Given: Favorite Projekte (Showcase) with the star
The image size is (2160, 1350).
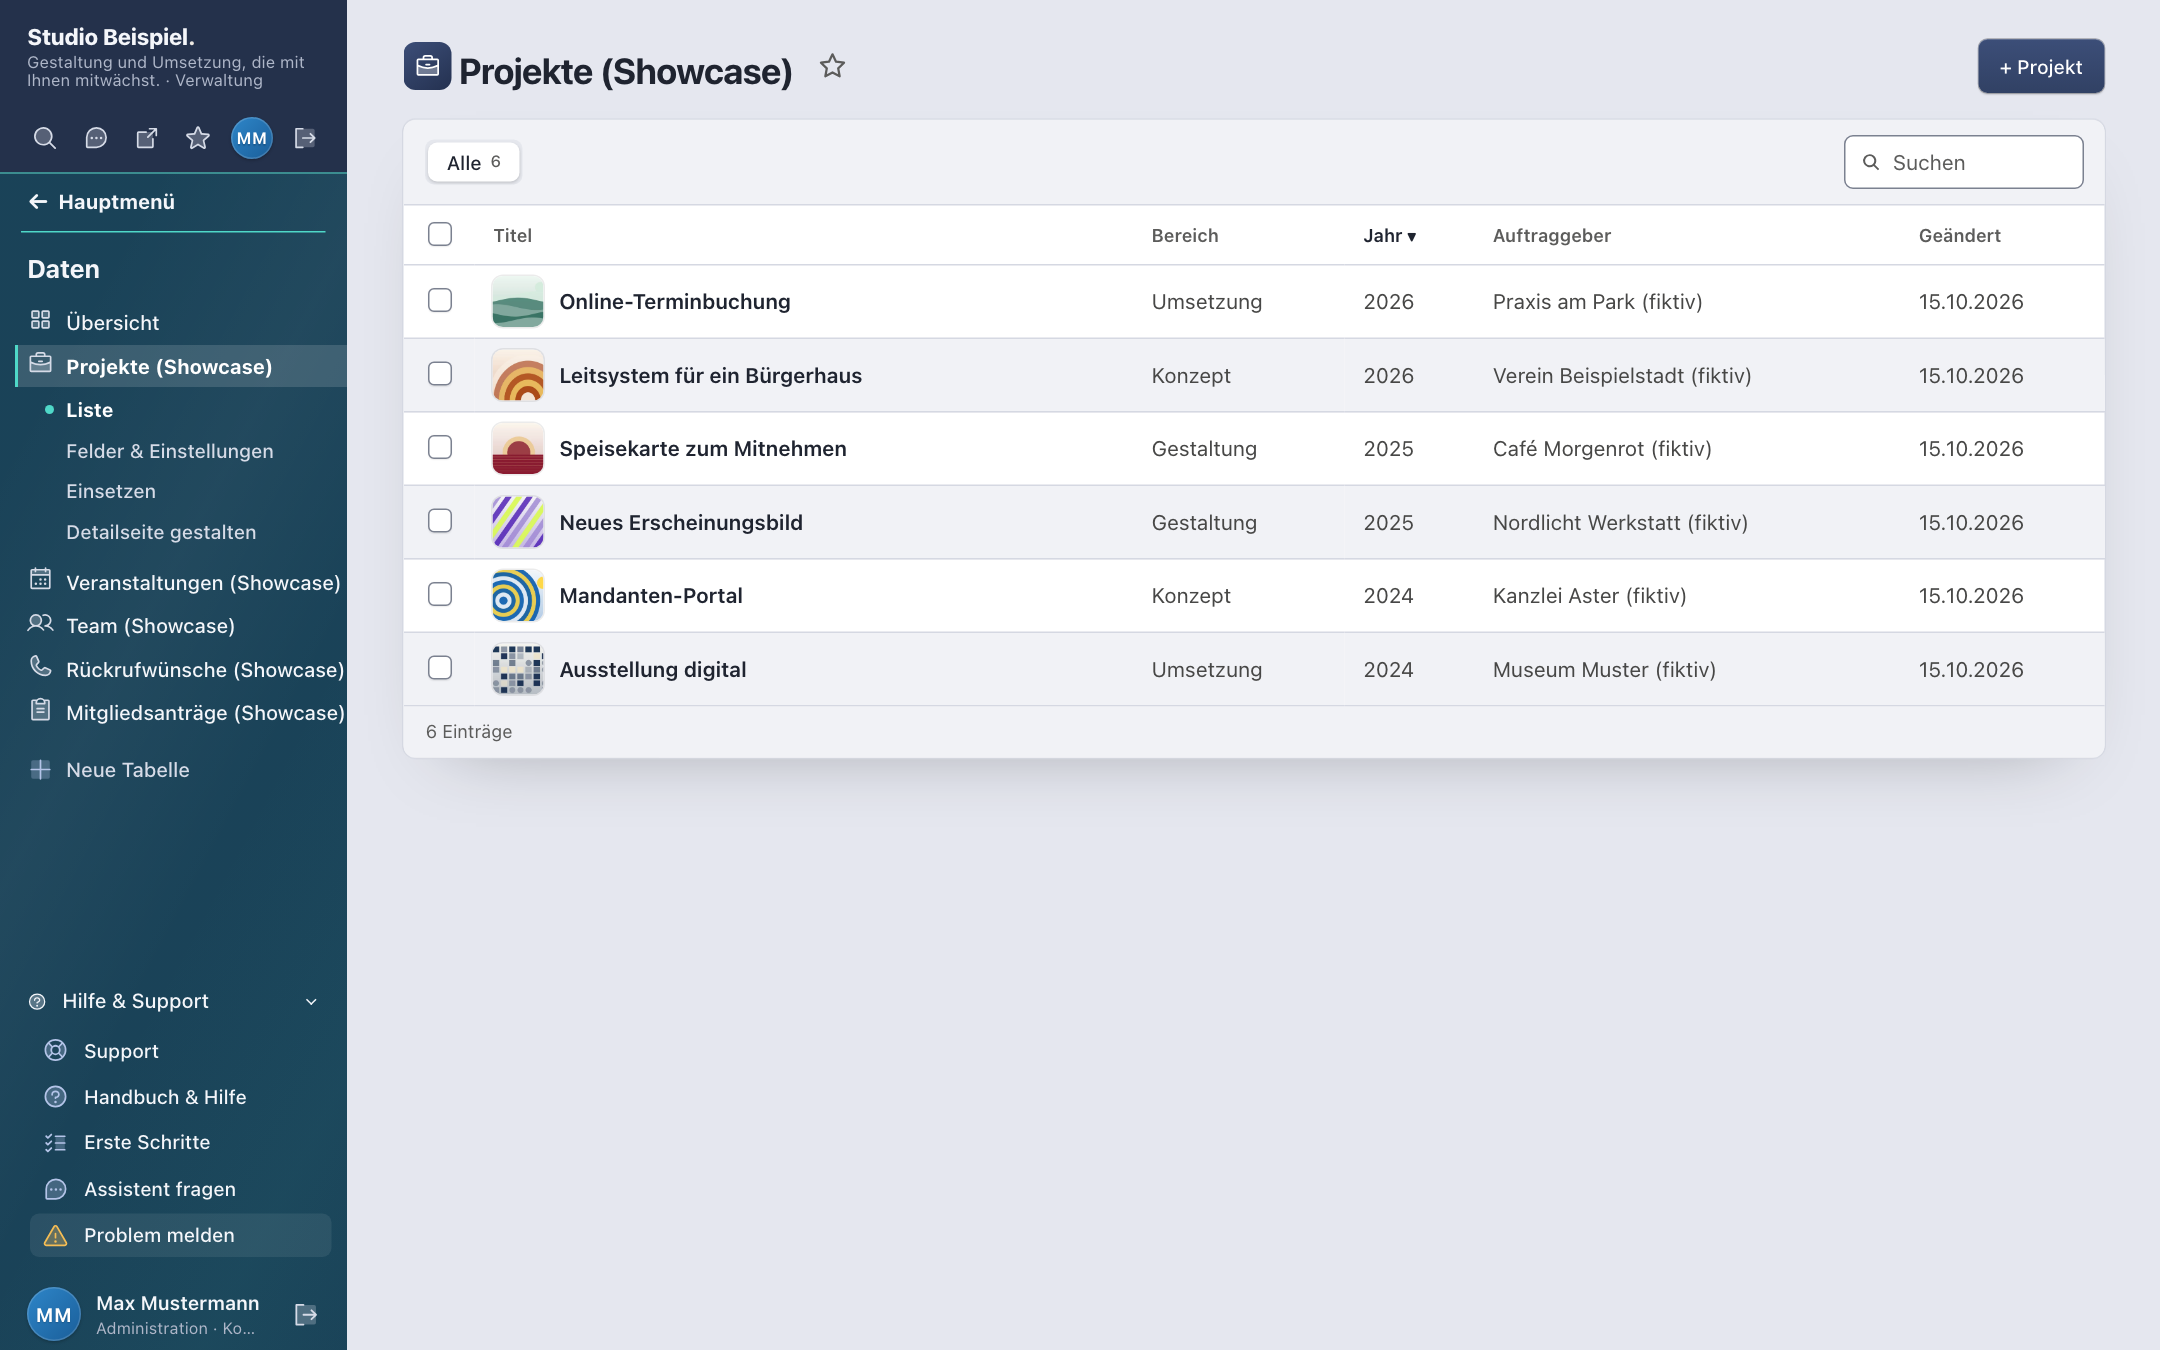Looking at the screenshot, I should tap(832, 66).
